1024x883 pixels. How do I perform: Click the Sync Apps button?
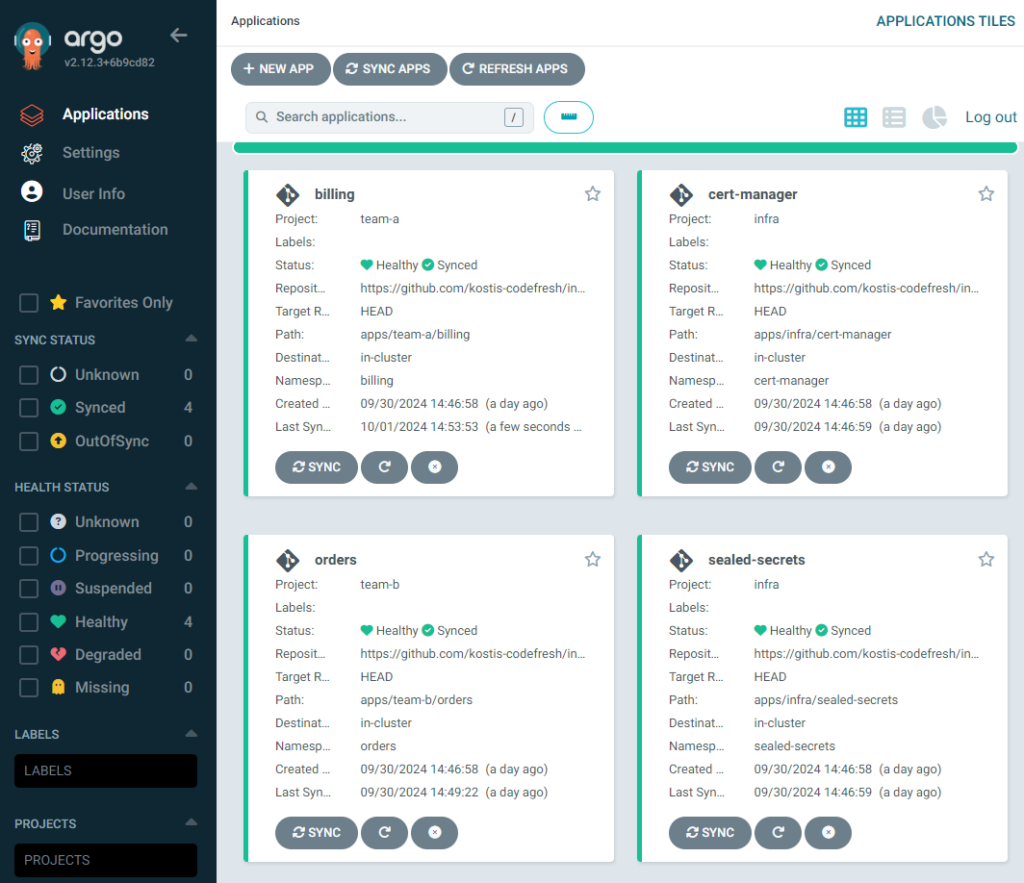(x=390, y=69)
